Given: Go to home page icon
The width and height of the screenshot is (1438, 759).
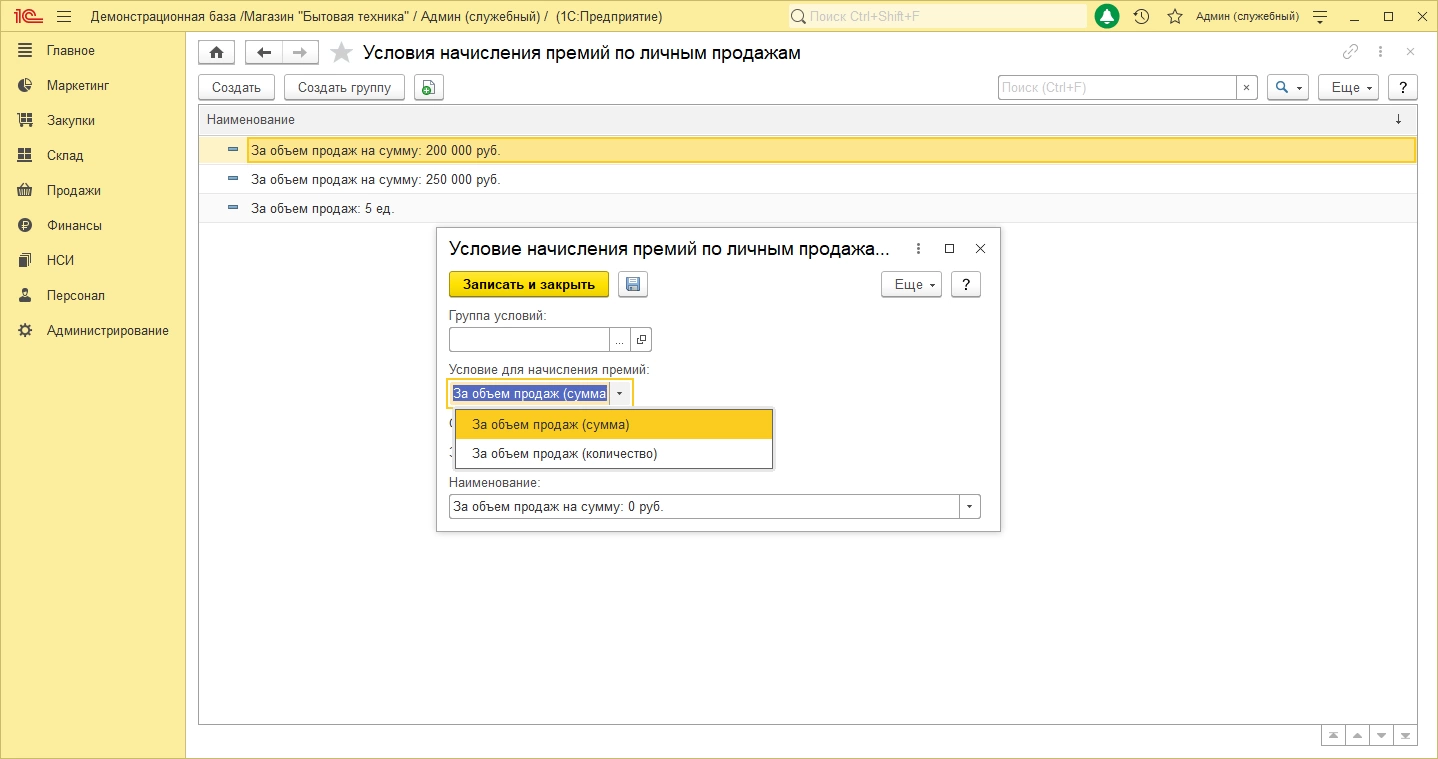Looking at the screenshot, I should click(217, 53).
